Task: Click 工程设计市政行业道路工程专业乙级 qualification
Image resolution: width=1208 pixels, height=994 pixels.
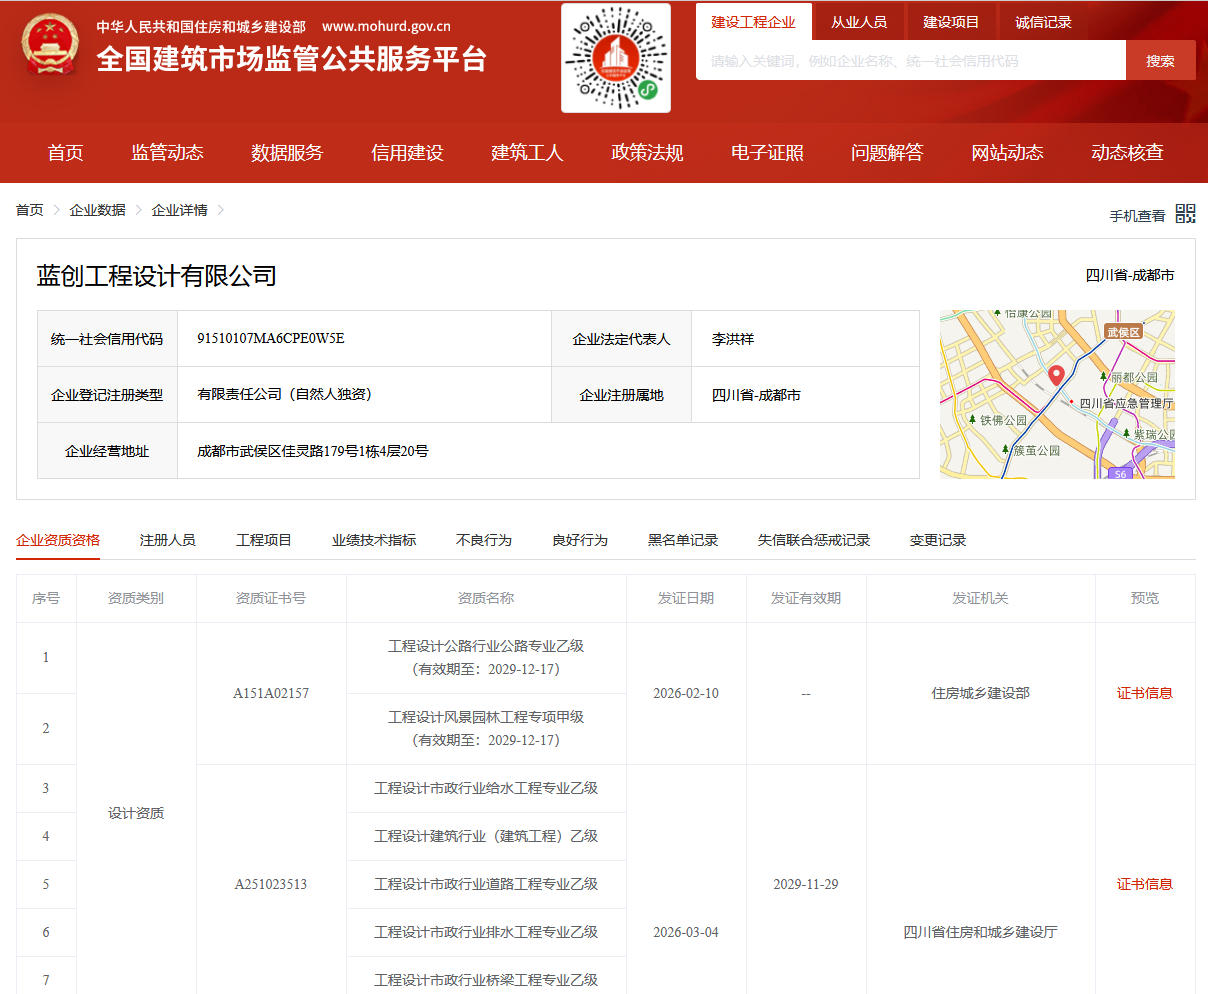Action: tap(486, 884)
